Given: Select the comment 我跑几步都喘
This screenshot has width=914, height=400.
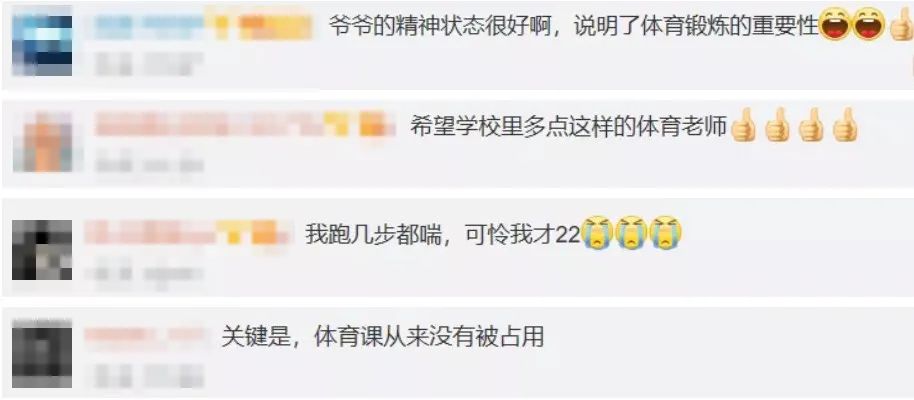Looking at the screenshot, I should (371, 234).
